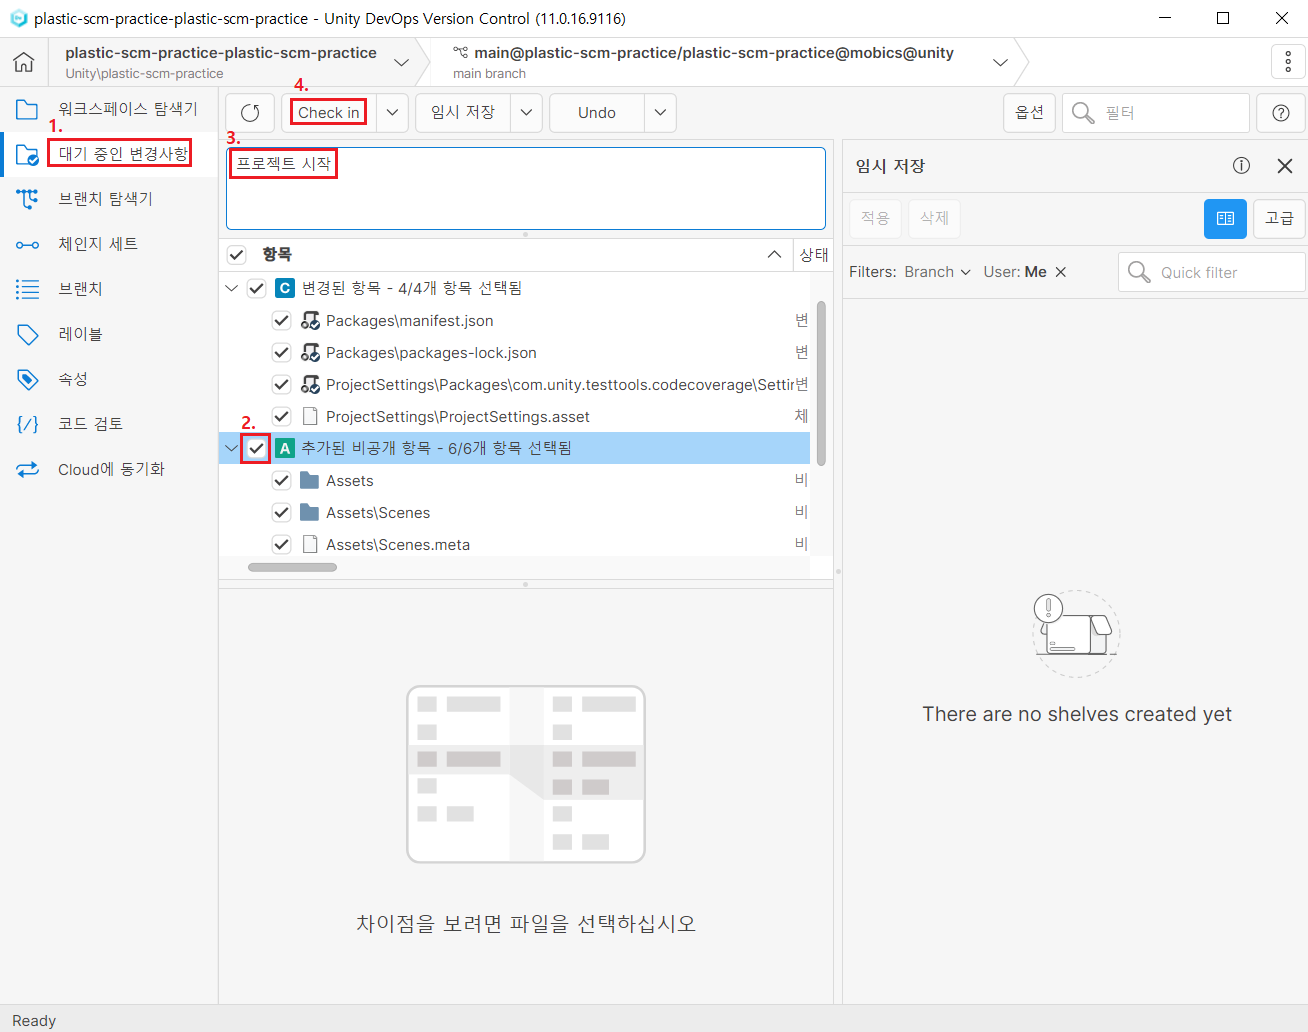This screenshot has height=1032, width=1308.
Task: Close the 임시 저장 panel
Action: coord(1285,166)
